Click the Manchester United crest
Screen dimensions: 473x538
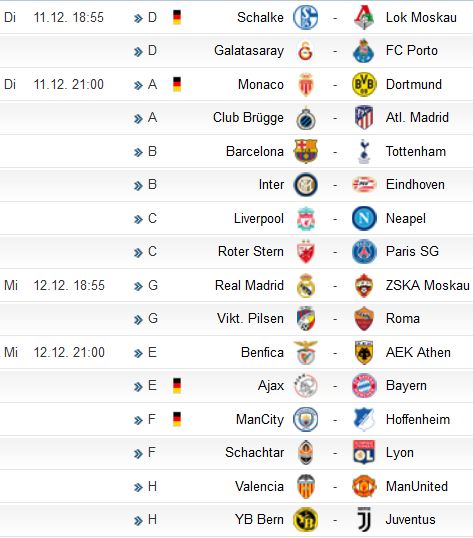364,486
